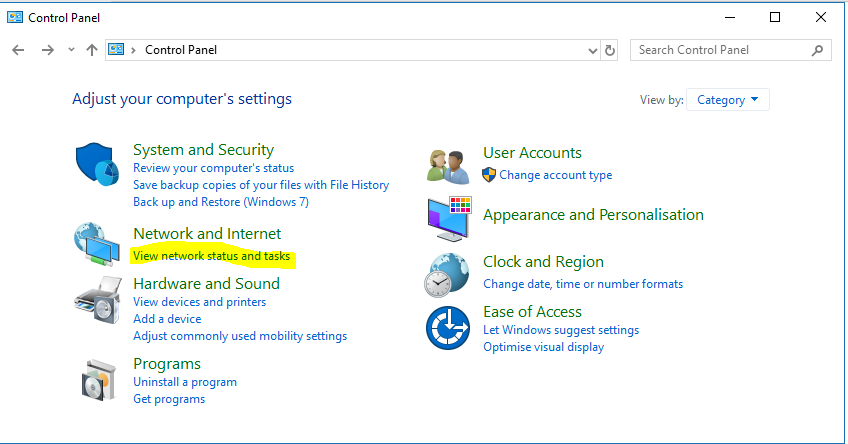Viewport: 848px width, 444px height.
Task: Click the Appearance and Personalisation monitor icon
Action: [x=449, y=218]
